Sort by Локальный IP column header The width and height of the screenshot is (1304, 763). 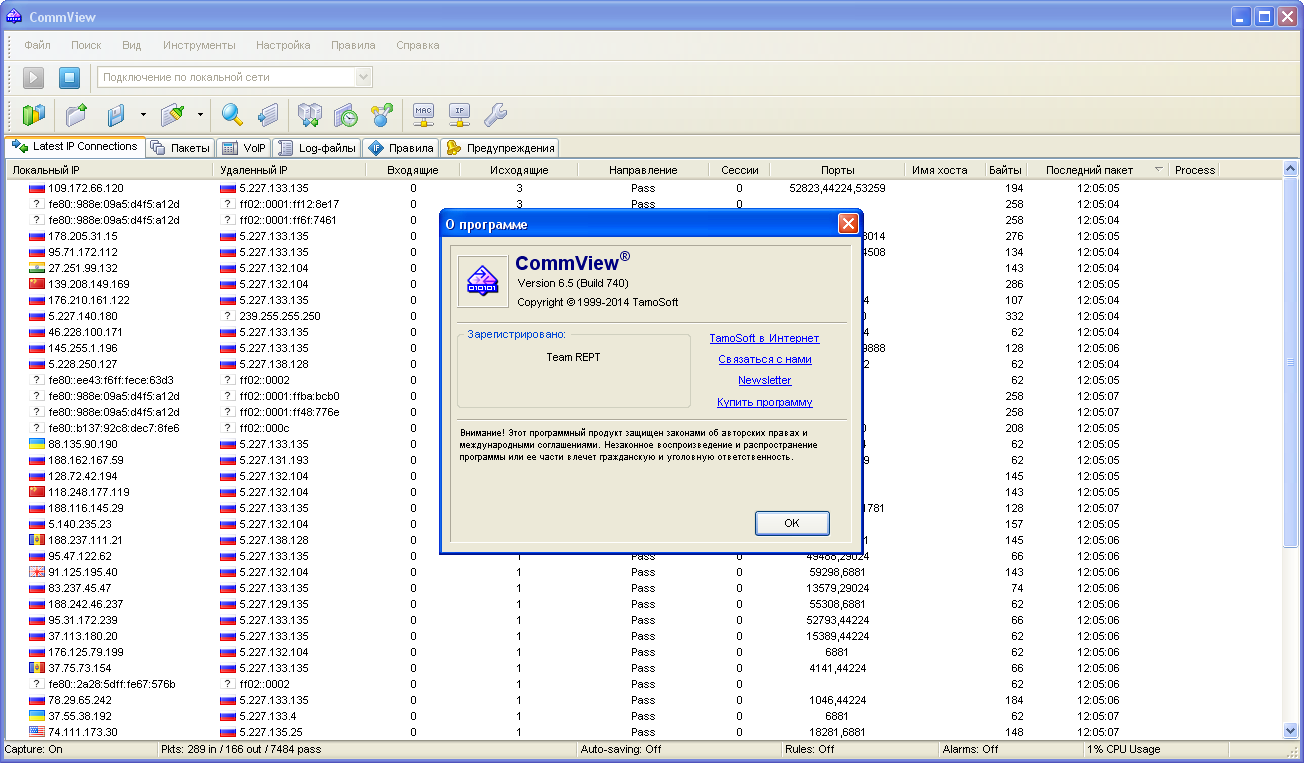110,170
